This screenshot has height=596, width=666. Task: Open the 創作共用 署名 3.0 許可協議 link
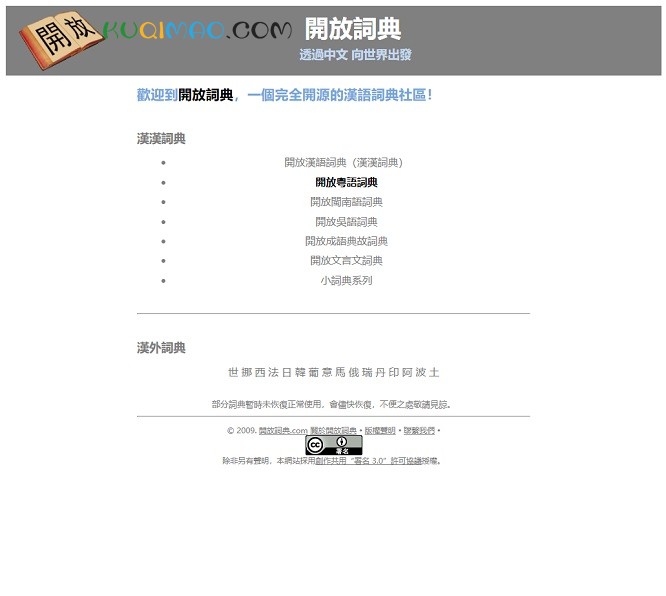(369, 461)
